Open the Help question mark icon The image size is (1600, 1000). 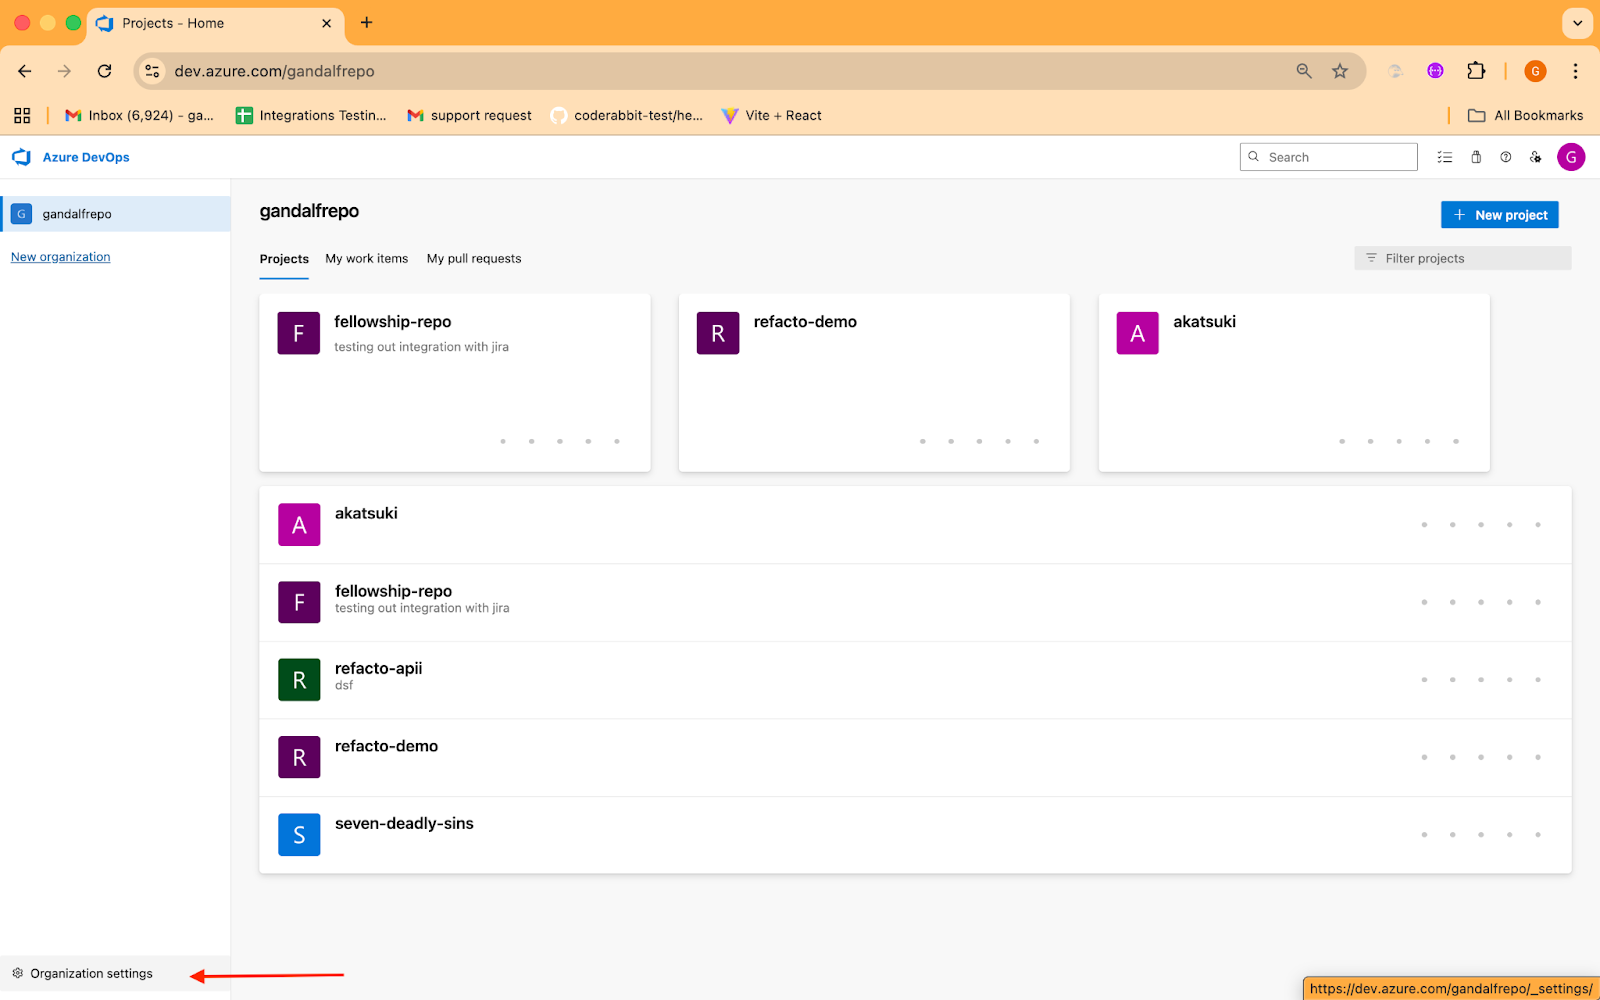tap(1506, 157)
